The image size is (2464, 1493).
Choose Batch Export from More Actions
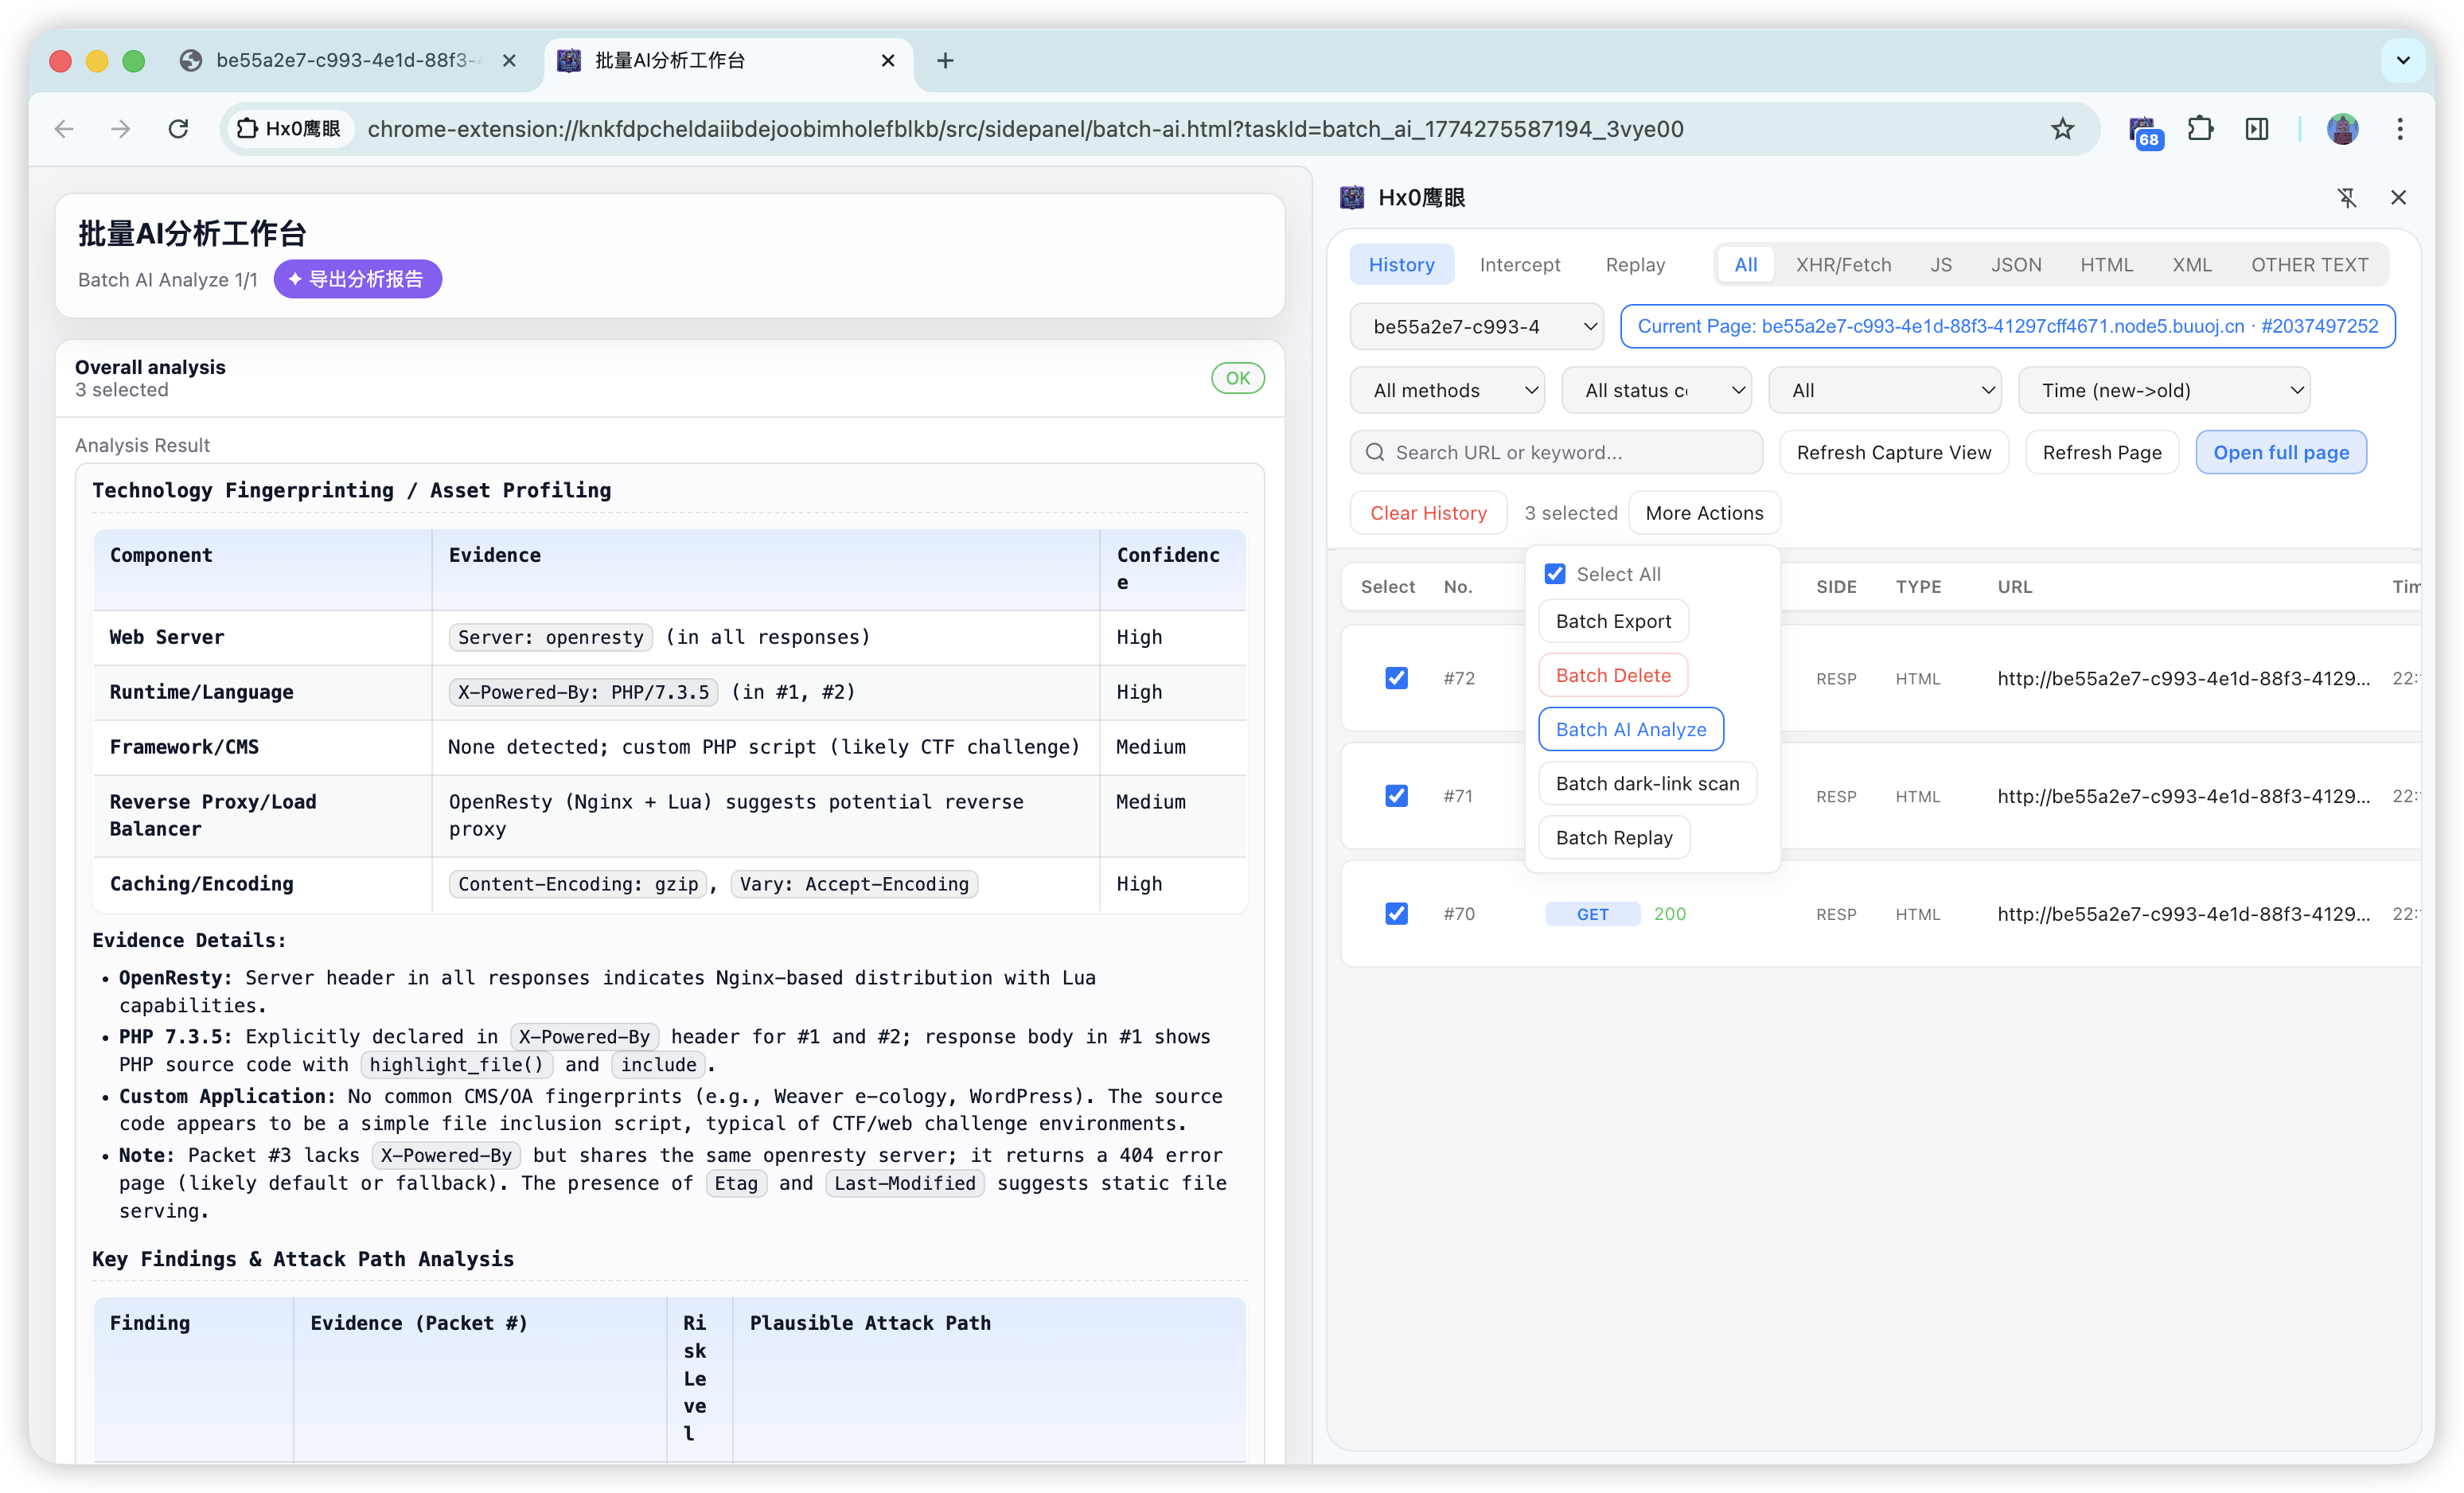tap(1613, 621)
